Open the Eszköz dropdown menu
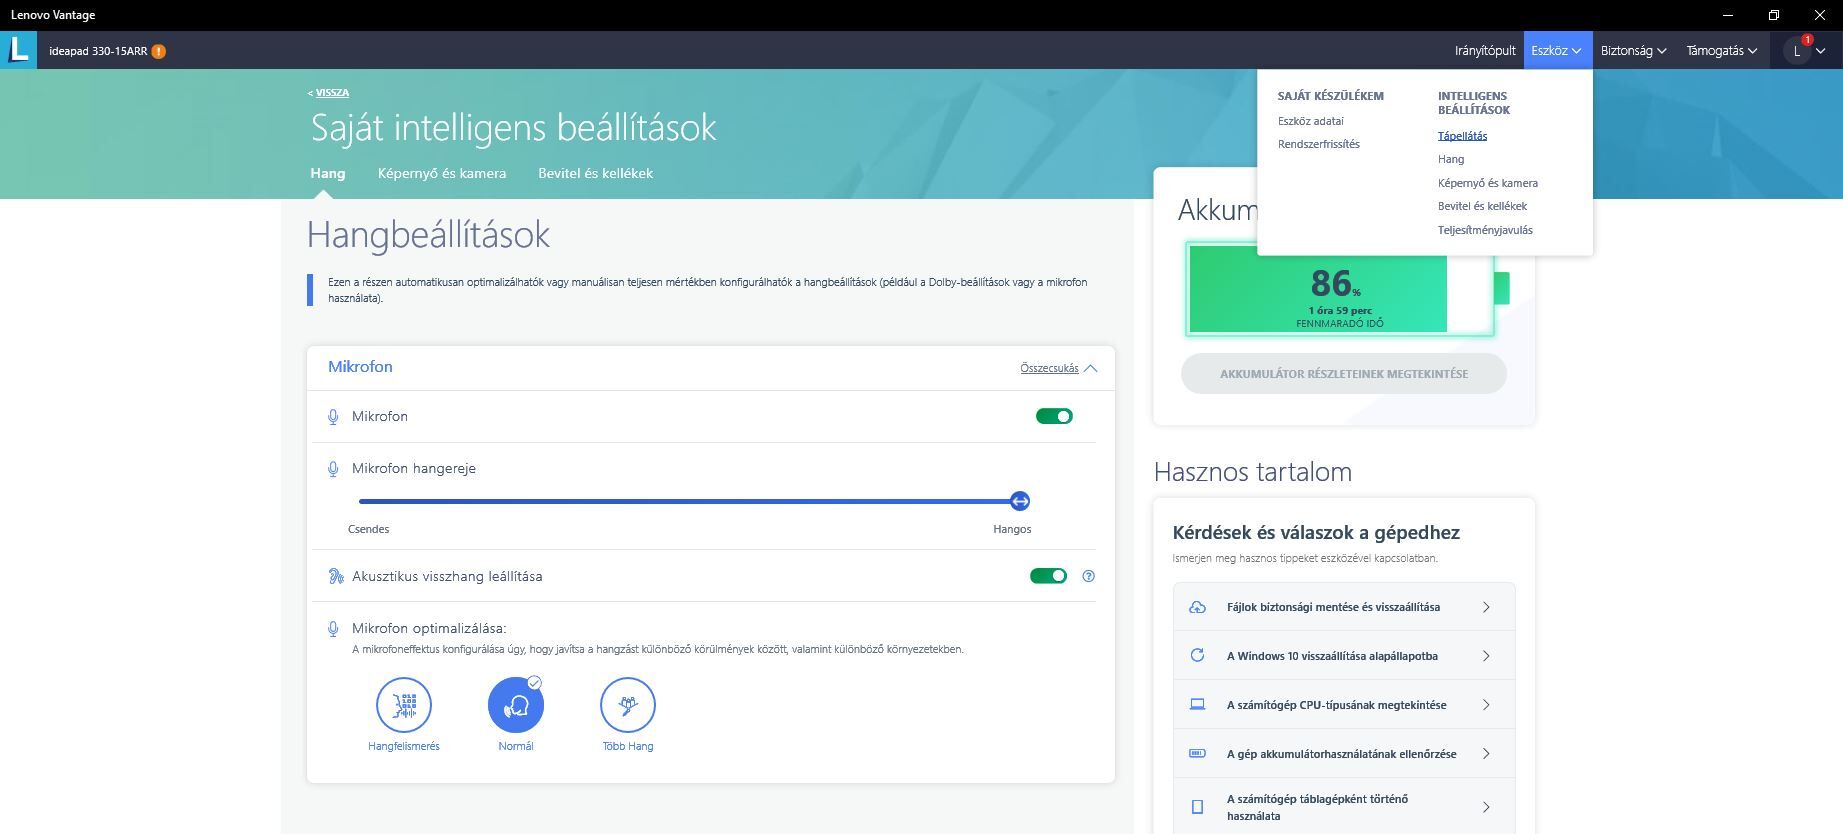 [x=1557, y=50]
